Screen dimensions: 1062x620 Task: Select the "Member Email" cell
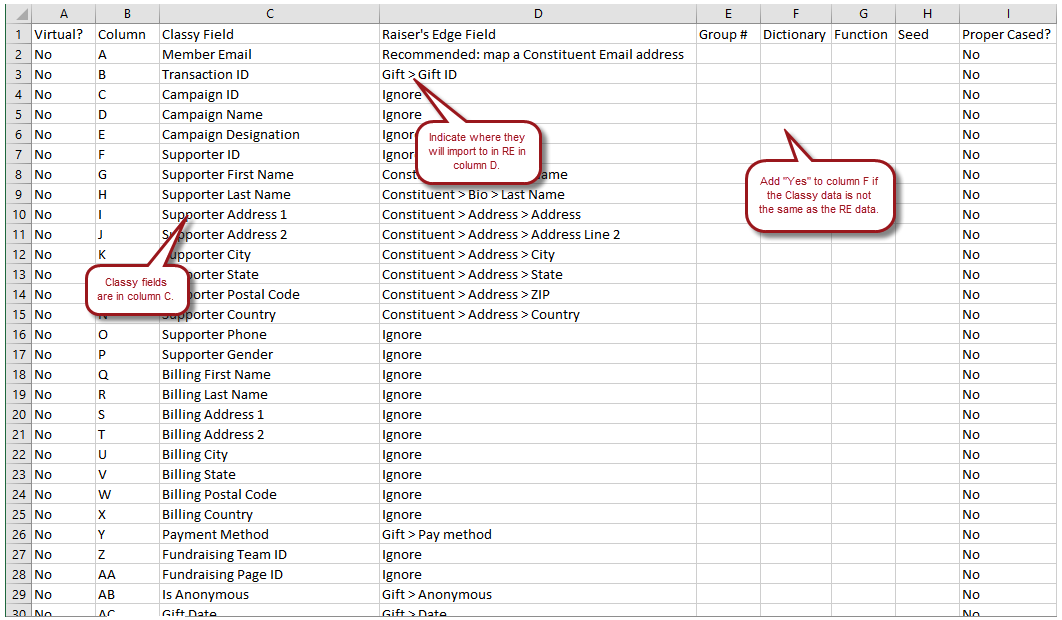point(270,55)
